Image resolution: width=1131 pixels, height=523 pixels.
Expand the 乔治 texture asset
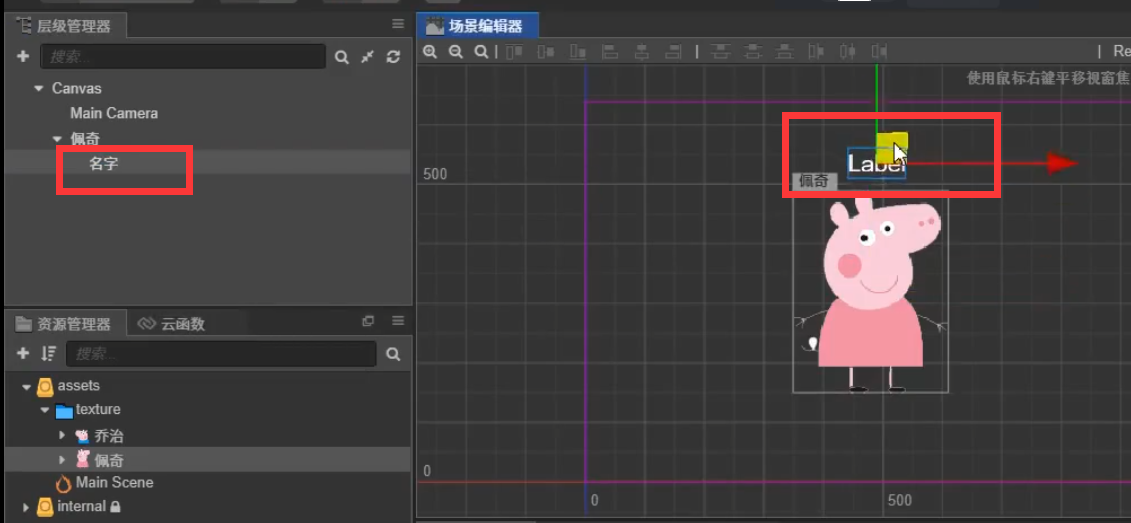point(62,436)
